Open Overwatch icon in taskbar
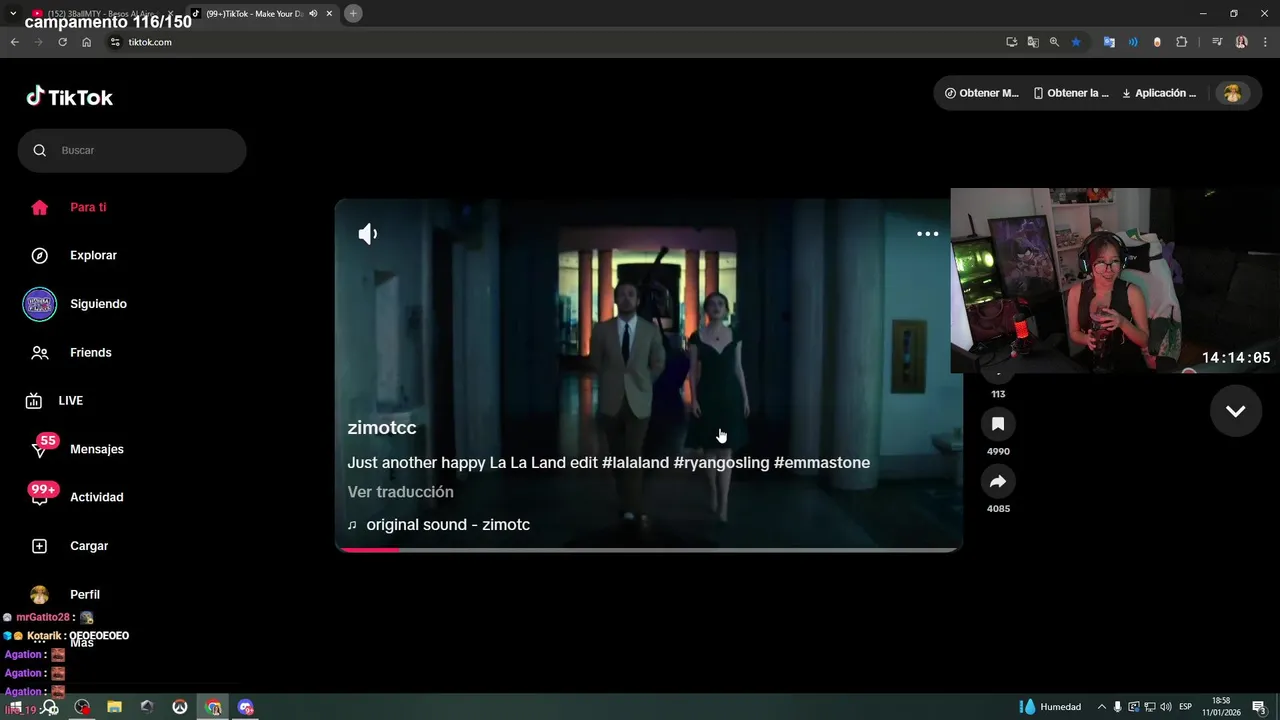Screen dimensions: 1280x720 [x=180, y=707]
